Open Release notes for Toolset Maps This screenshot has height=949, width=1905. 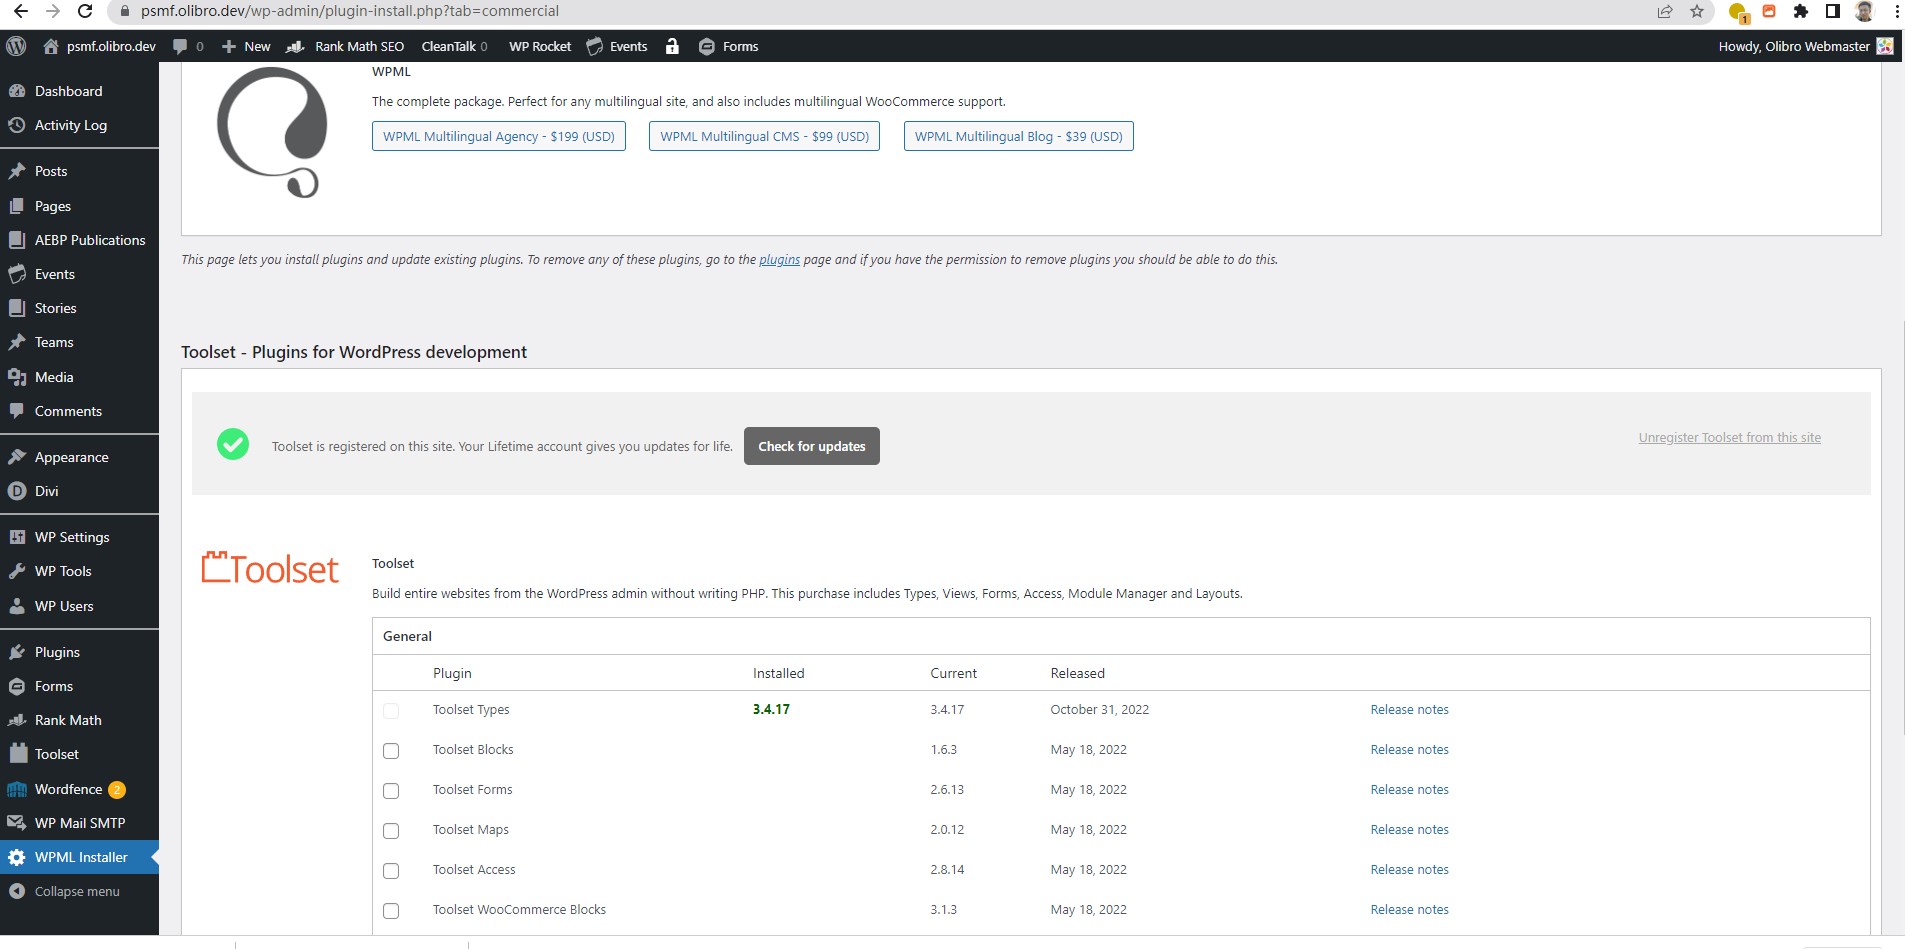(x=1409, y=829)
